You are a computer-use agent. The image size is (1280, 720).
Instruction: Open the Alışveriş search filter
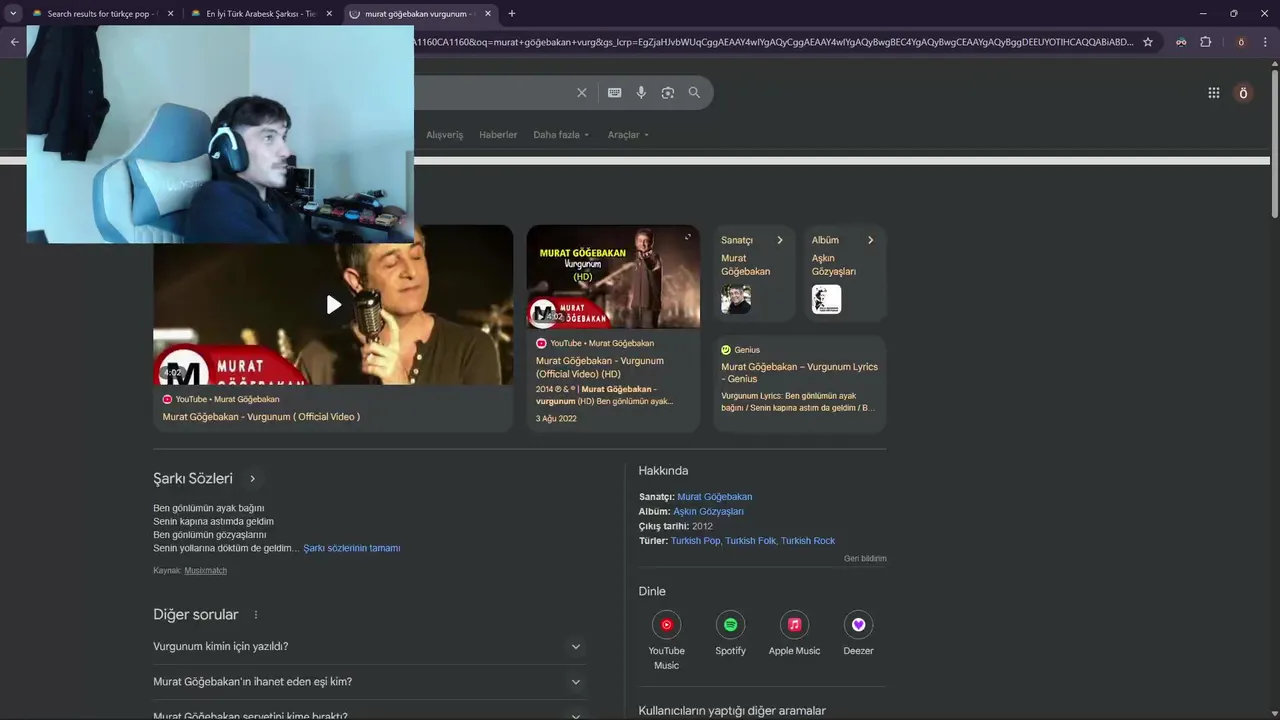coord(445,135)
